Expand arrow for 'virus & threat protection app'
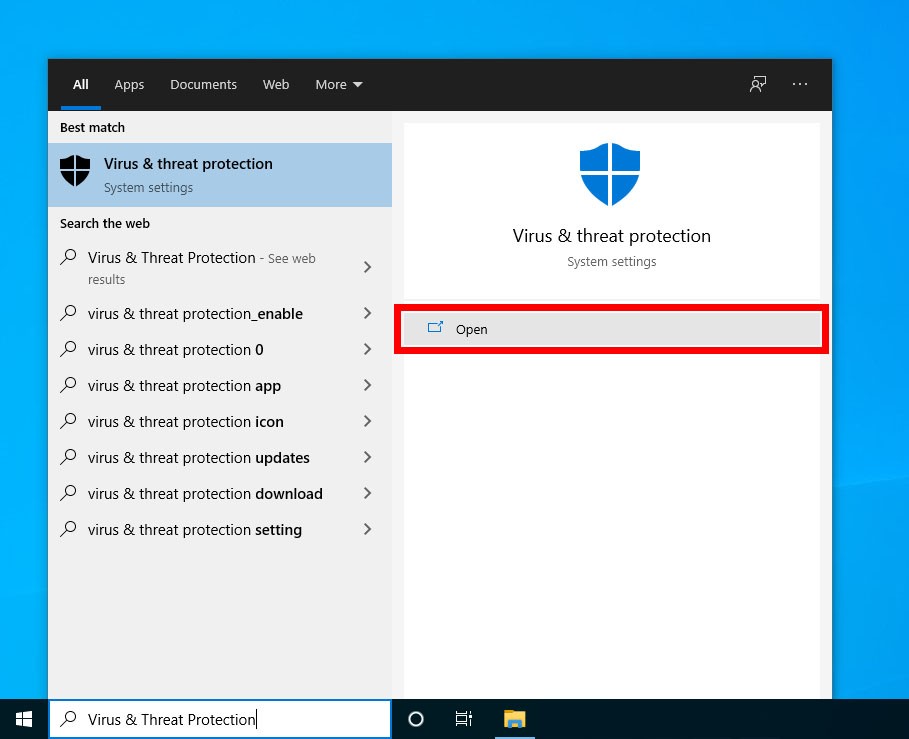The image size is (909, 739). (x=367, y=386)
